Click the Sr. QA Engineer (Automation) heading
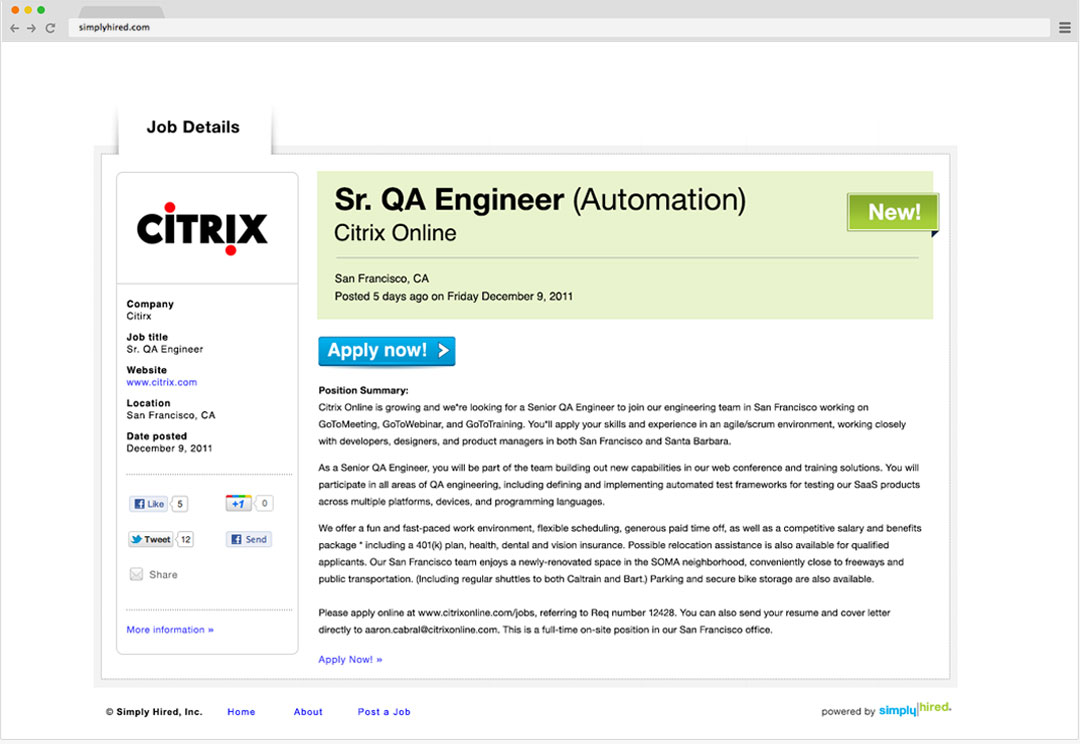Viewport: 1080px width, 744px height. coord(540,200)
